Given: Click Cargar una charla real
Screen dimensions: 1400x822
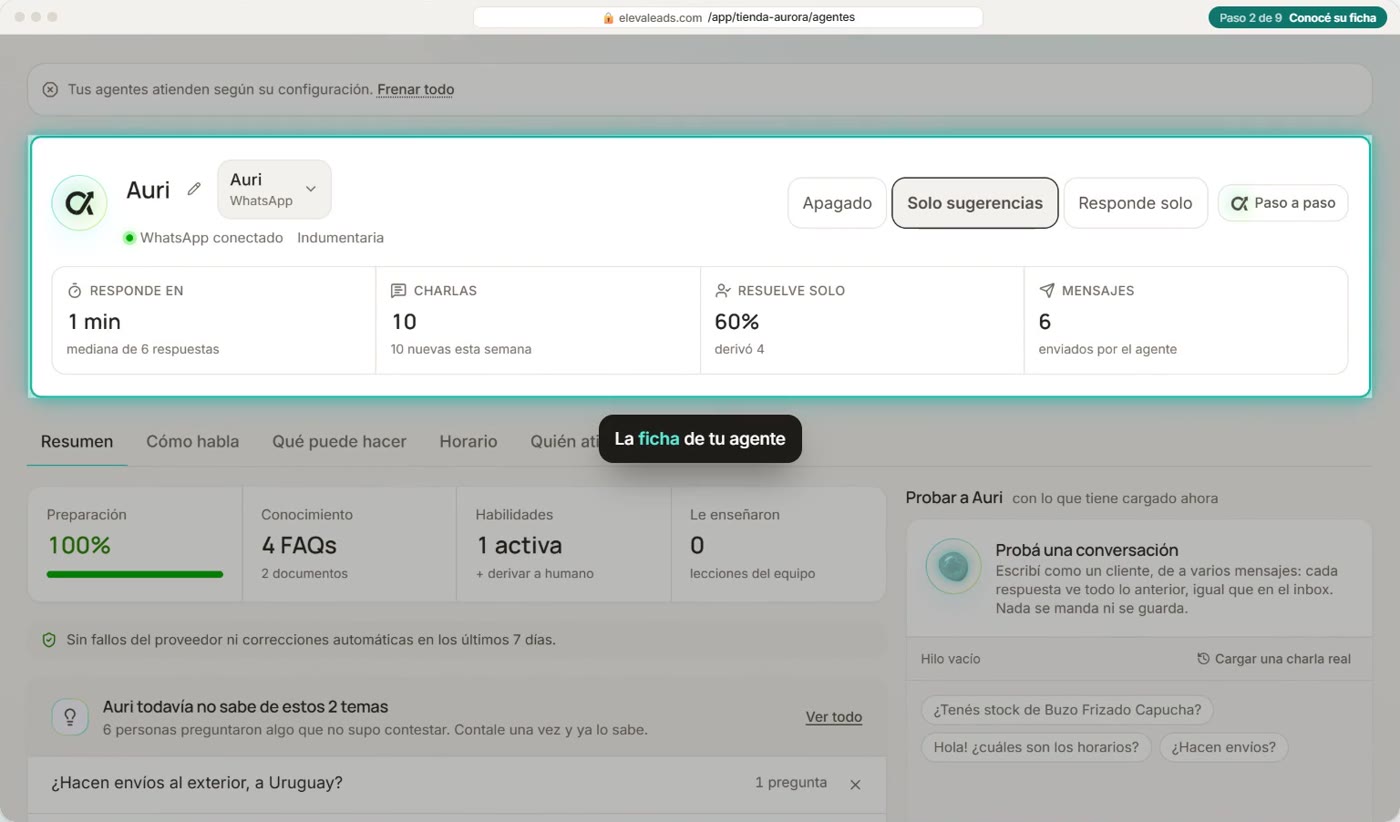Looking at the screenshot, I should [1274, 659].
